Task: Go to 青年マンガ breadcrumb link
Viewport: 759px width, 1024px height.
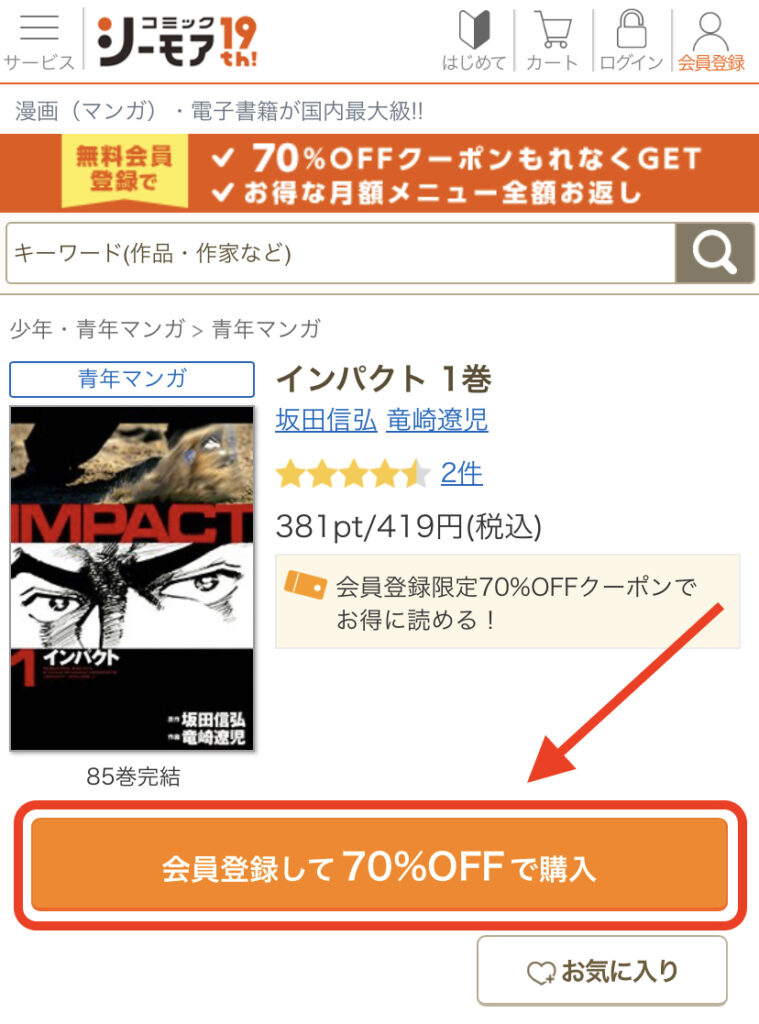Action: (266, 328)
